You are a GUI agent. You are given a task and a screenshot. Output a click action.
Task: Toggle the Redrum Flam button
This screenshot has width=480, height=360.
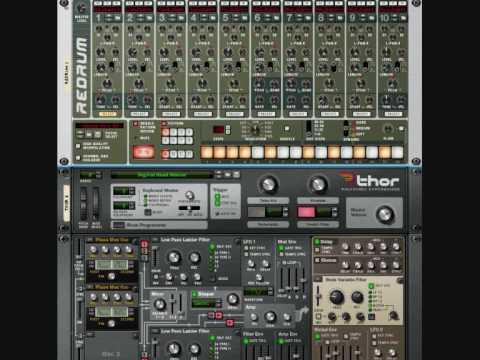pos(402,128)
